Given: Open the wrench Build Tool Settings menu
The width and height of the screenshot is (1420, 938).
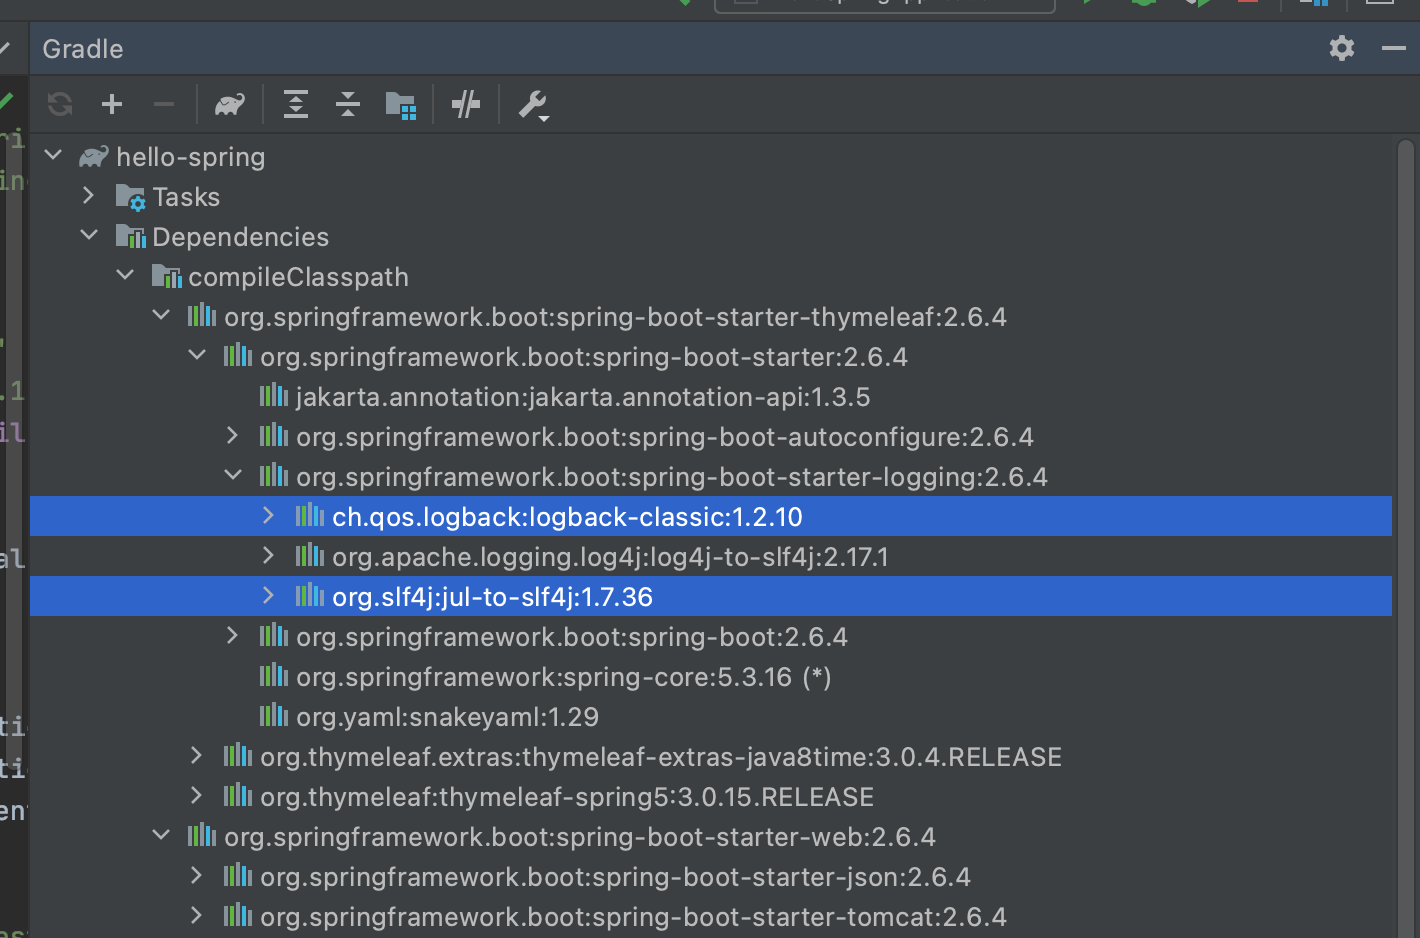Looking at the screenshot, I should (533, 105).
